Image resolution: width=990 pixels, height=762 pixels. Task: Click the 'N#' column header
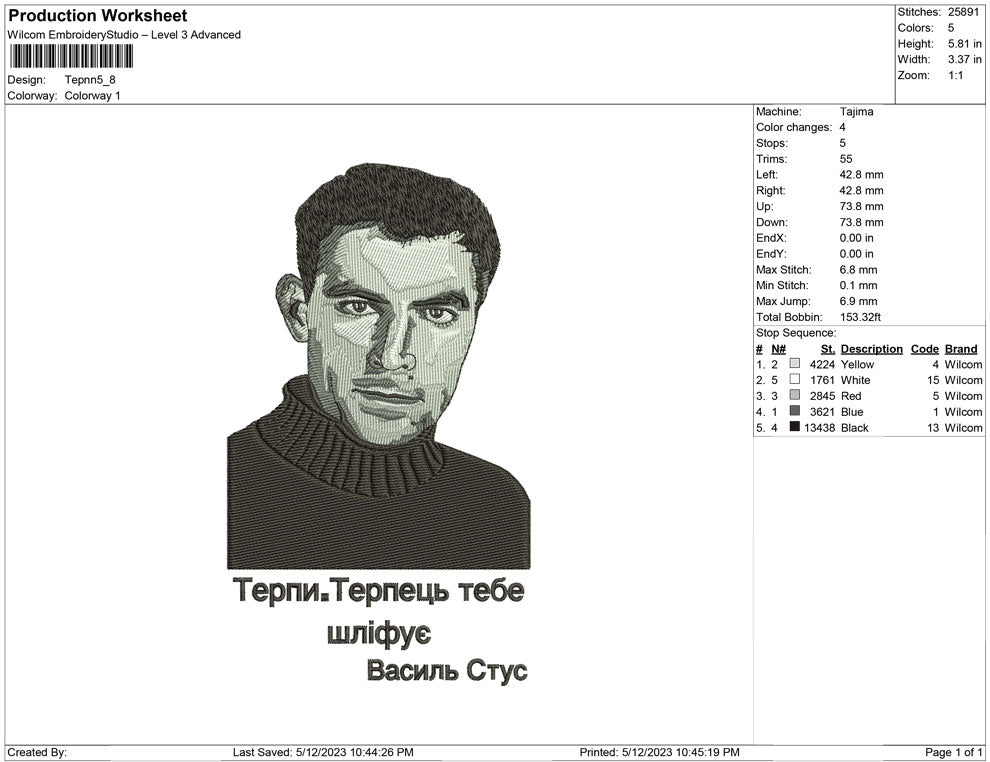click(778, 349)
